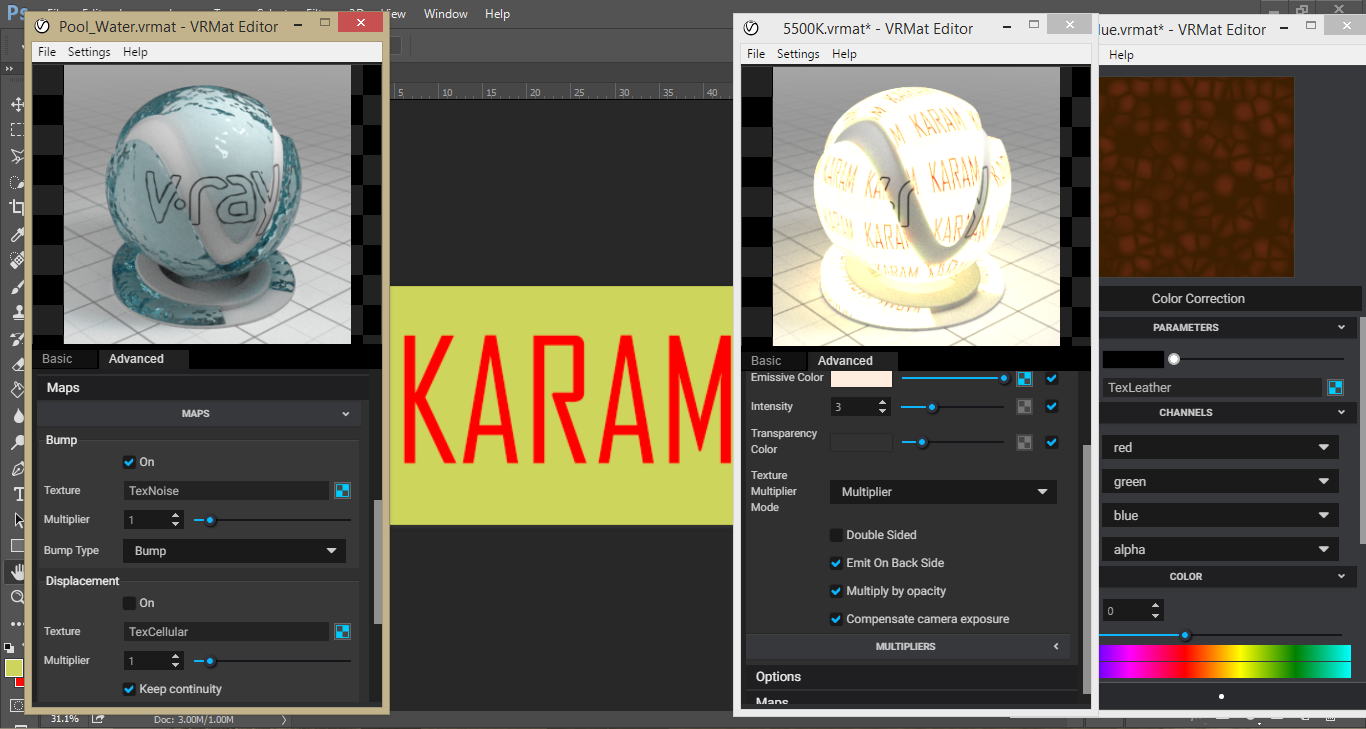
Task: Switch to Basic tab in 5500K editor
Action: coord(766,361)
